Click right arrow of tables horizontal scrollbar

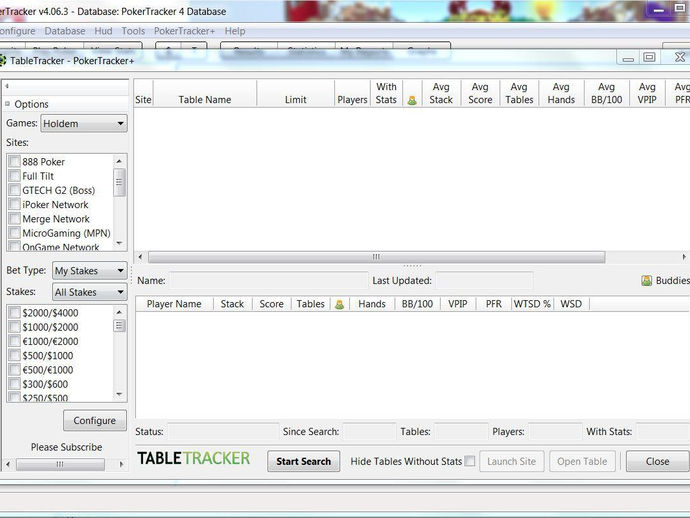(684, 257)
